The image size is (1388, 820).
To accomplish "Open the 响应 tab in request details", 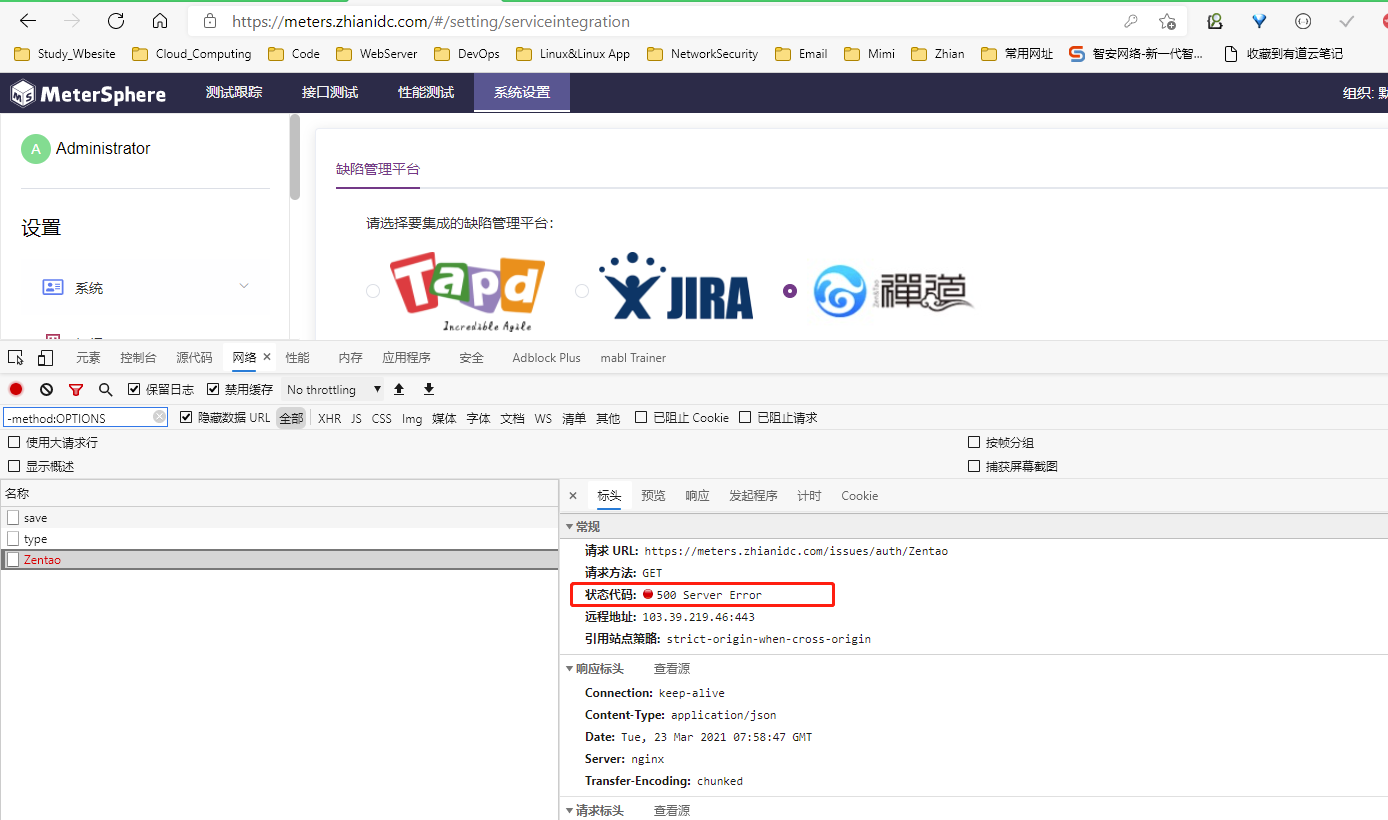I will point(696,495).
